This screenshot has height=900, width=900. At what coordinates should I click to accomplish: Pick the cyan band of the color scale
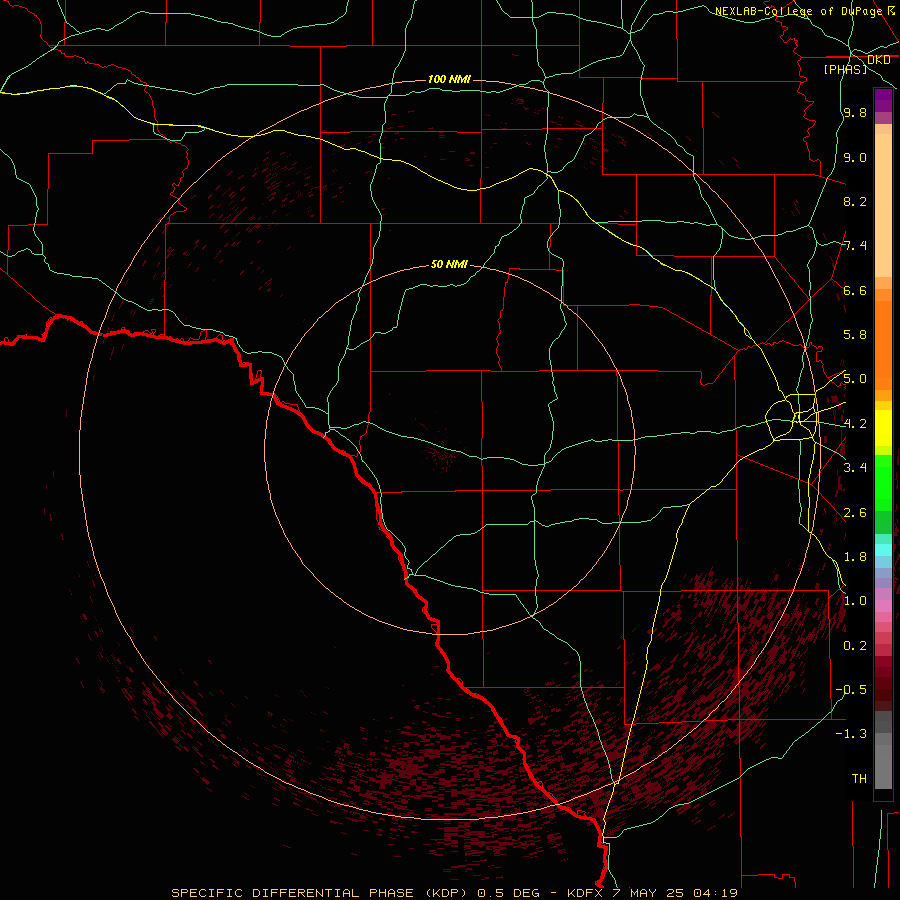click(883, 550)
